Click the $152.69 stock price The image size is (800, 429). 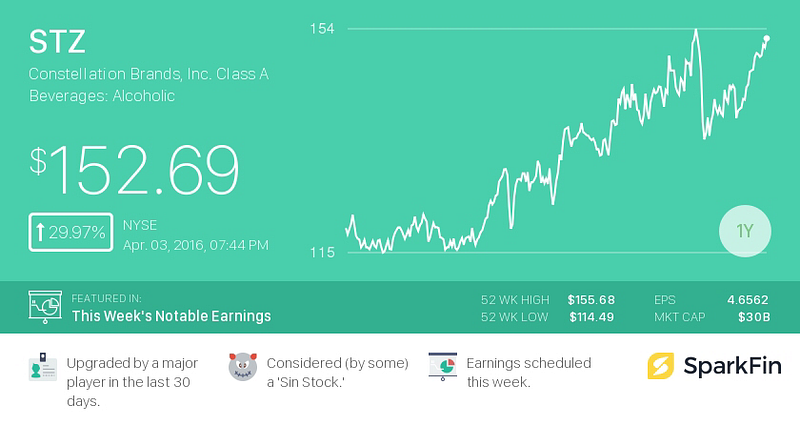pos(134,170)
